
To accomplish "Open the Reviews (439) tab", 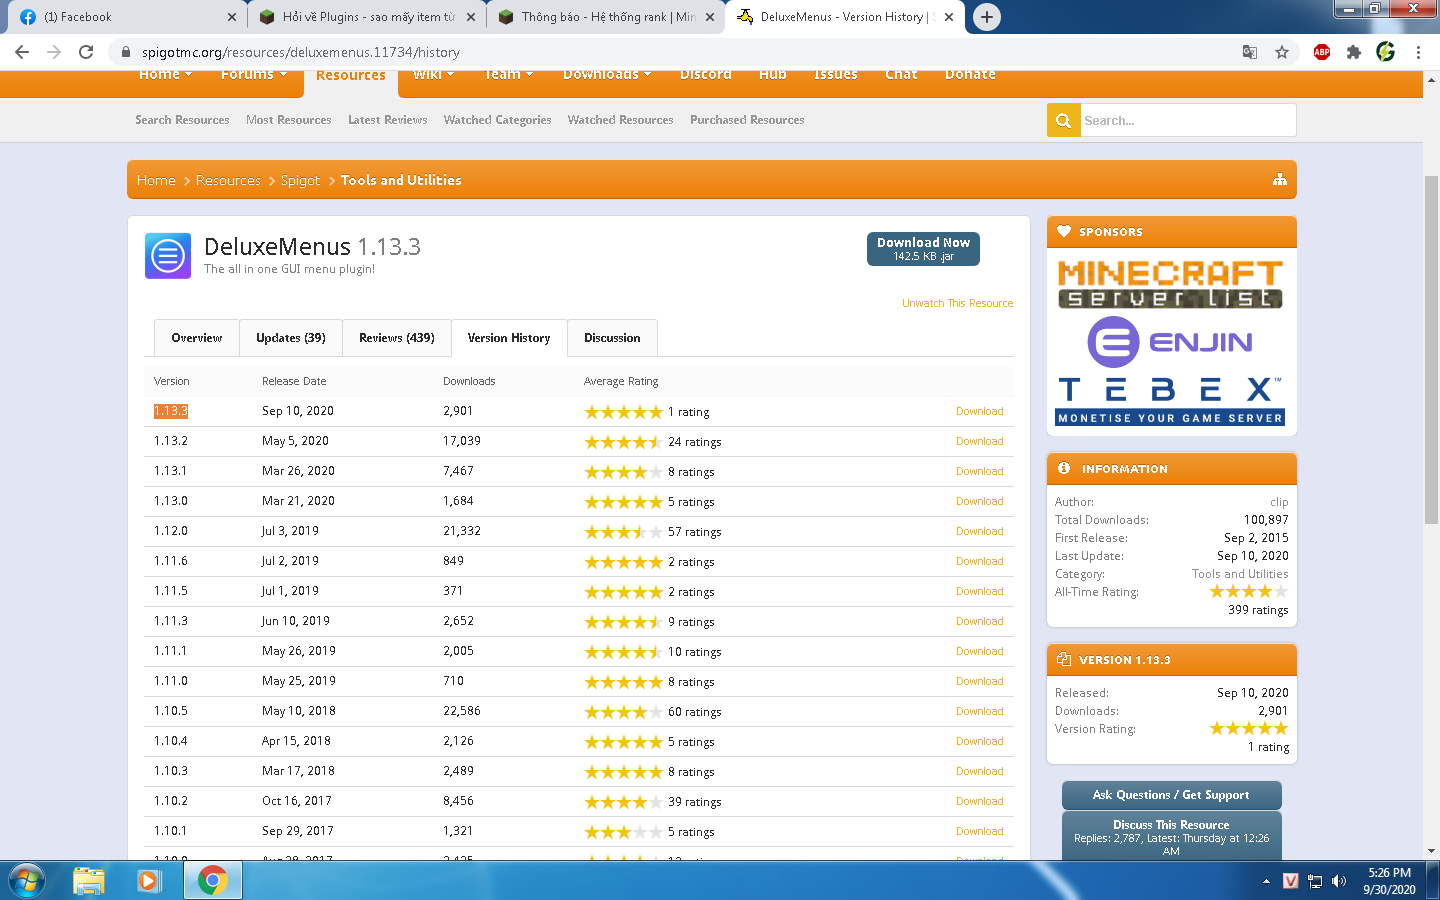I will tap(396, 338).
